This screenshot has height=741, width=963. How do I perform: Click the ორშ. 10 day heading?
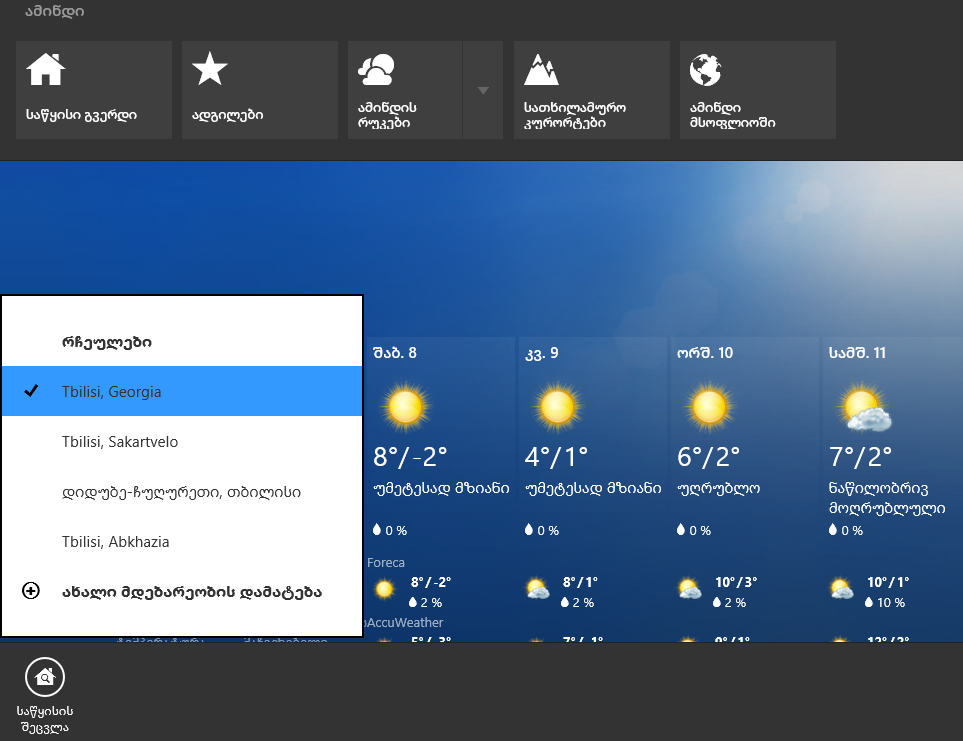[705, 353]
